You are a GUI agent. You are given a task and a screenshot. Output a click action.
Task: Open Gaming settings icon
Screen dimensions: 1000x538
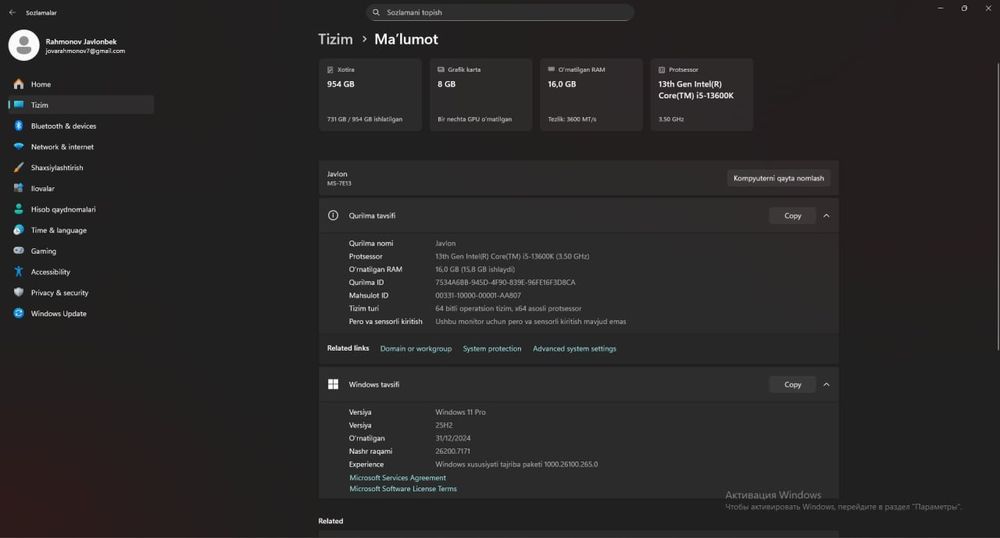click(18, 251)
